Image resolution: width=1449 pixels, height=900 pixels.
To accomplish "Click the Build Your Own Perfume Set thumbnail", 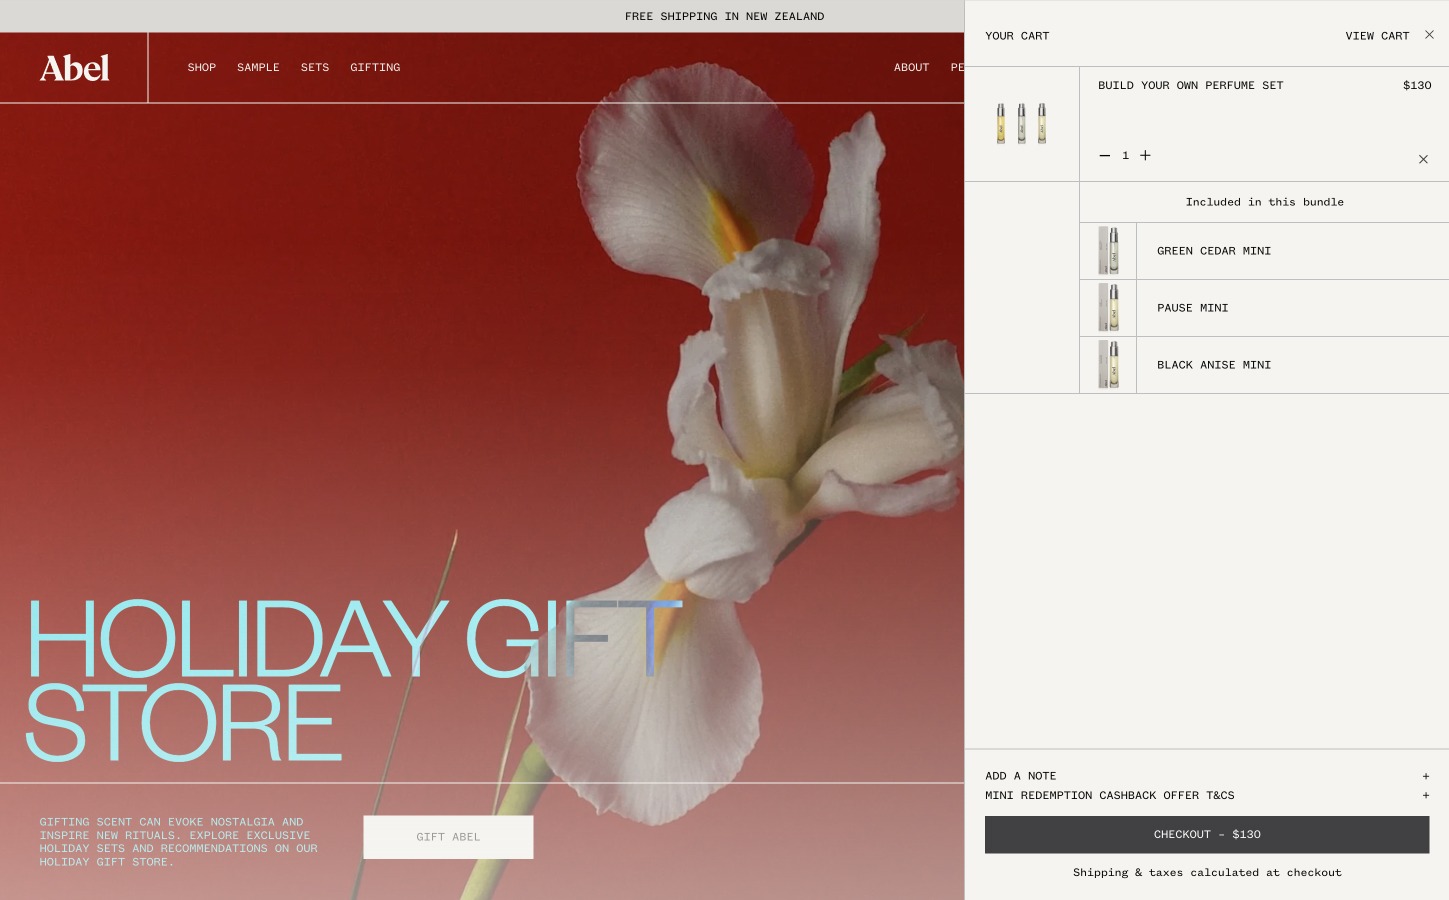I will (1021, 123).
